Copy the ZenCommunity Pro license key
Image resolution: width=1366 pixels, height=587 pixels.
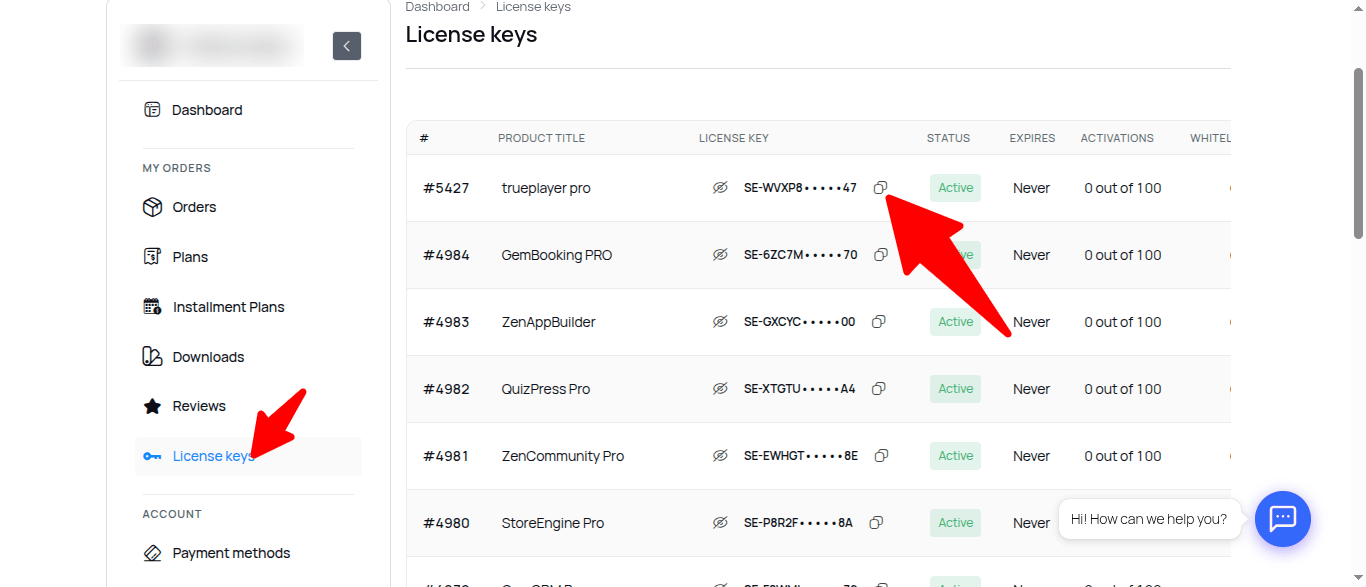[x=881, y=456]
